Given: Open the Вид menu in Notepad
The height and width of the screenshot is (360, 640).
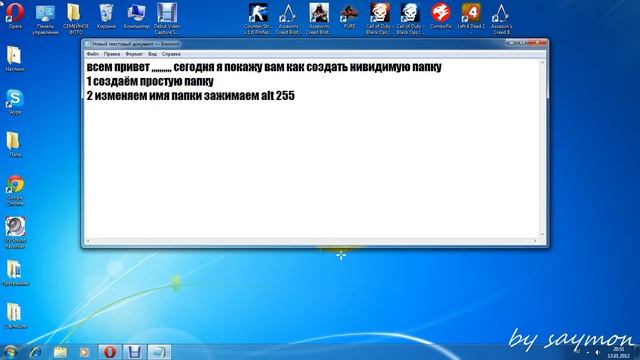Looking at the screenshot, I should click(152, 54).
